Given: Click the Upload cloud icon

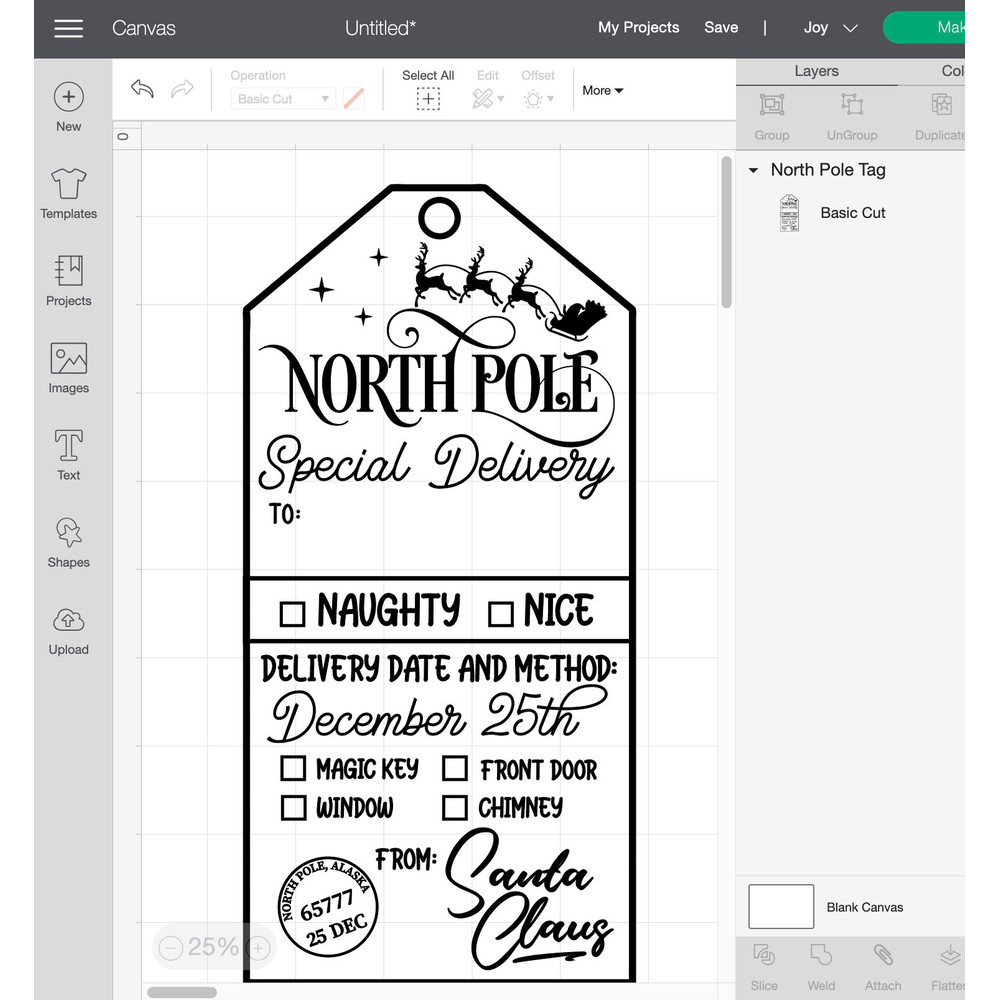Looking at the screenshot, I should tap(68, 620).
